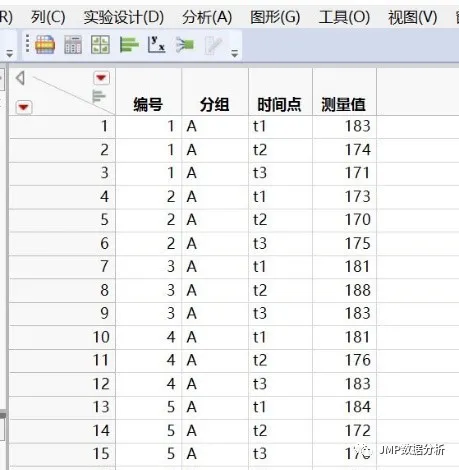Open the columns red triangle menu

click(101, 78)
